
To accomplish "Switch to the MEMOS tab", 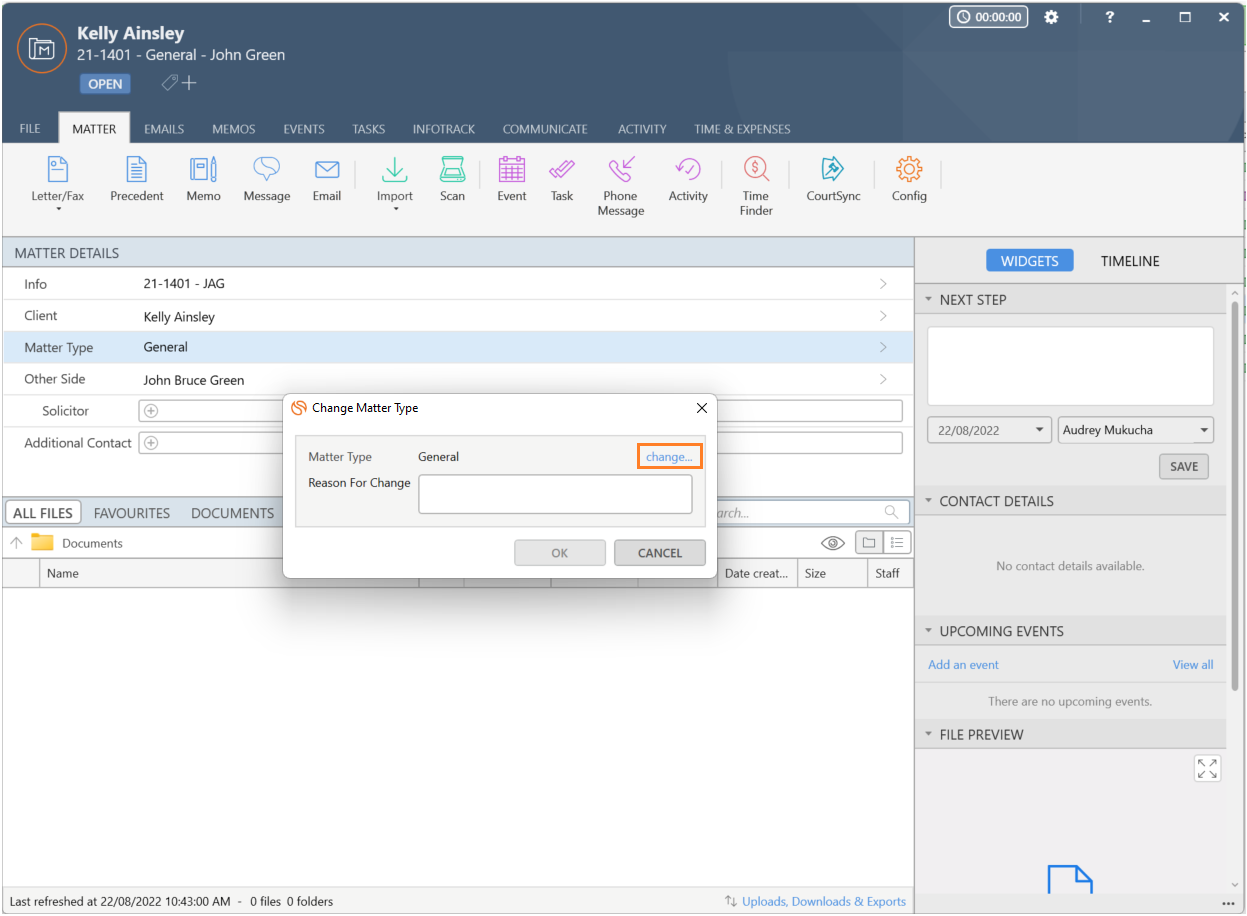I will [x=233, y=129].
